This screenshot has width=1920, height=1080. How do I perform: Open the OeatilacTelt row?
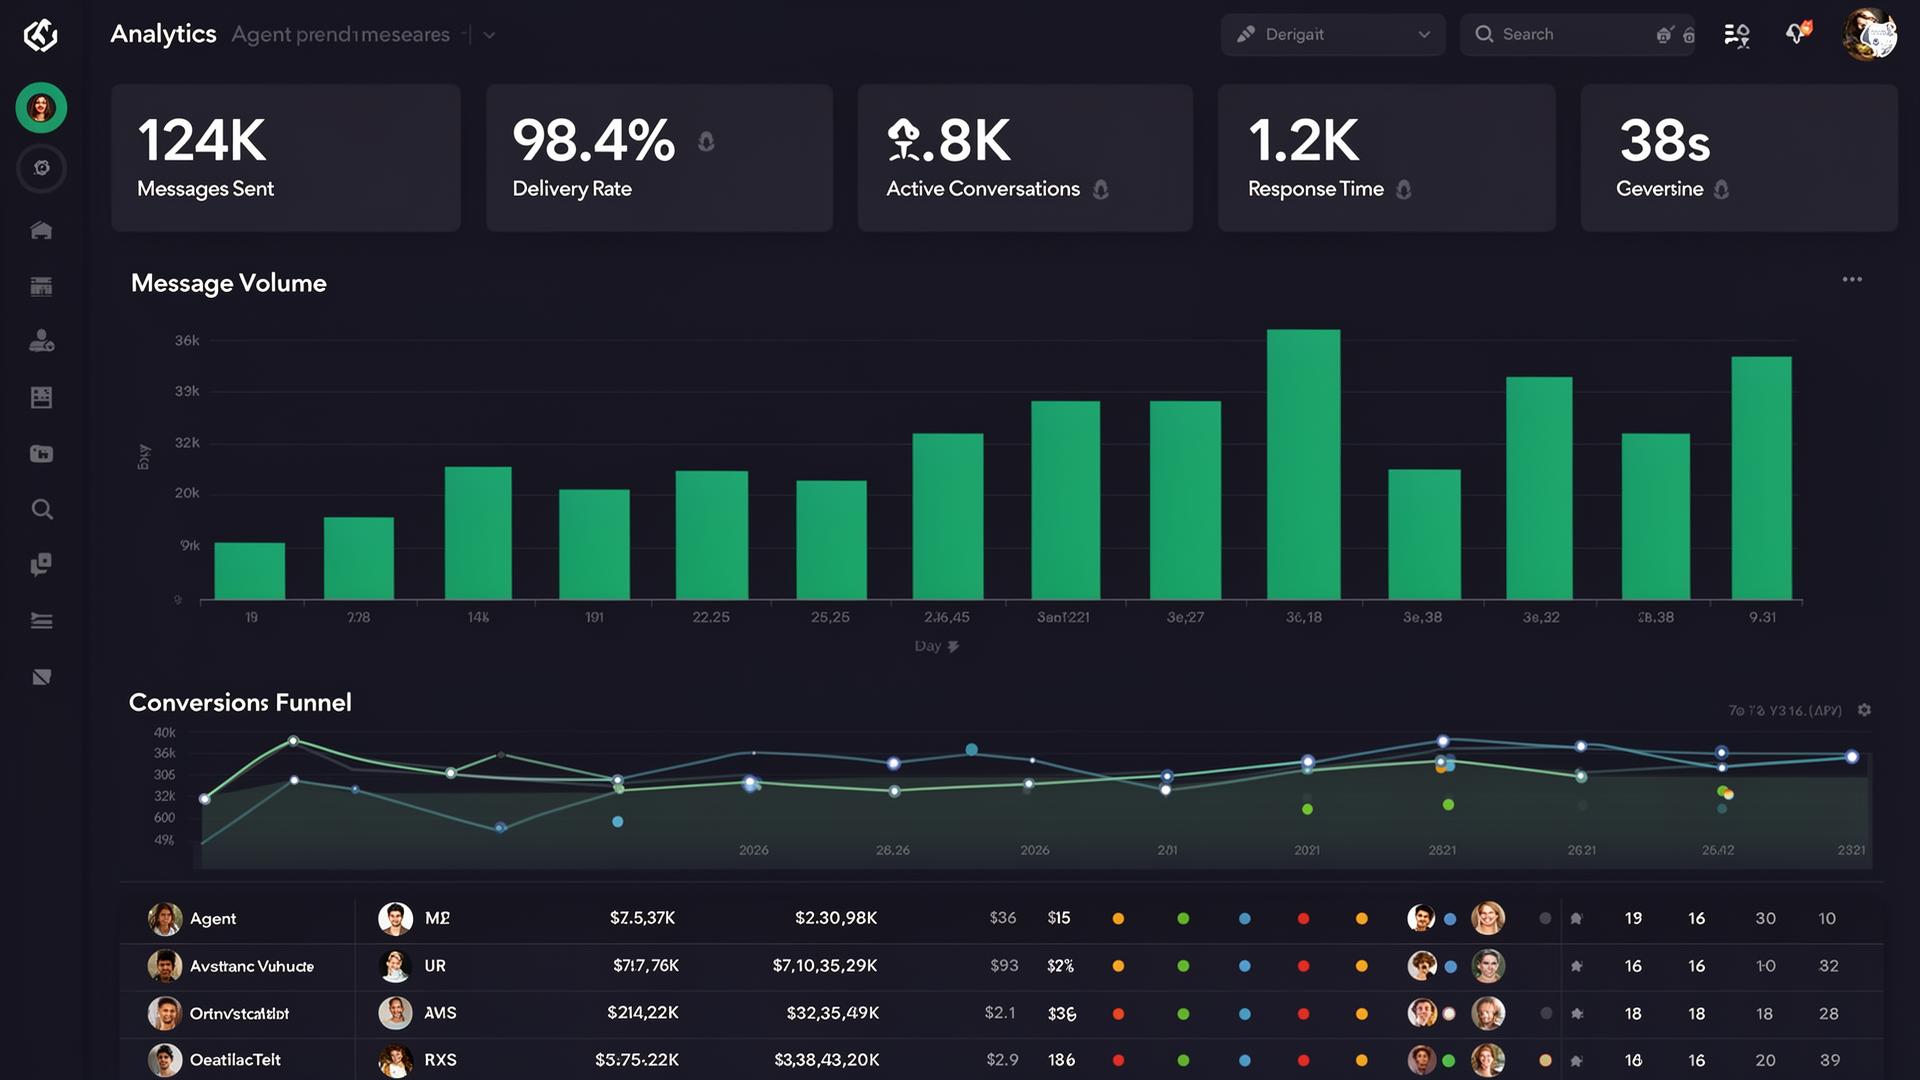click(x=1001, y=1060)
